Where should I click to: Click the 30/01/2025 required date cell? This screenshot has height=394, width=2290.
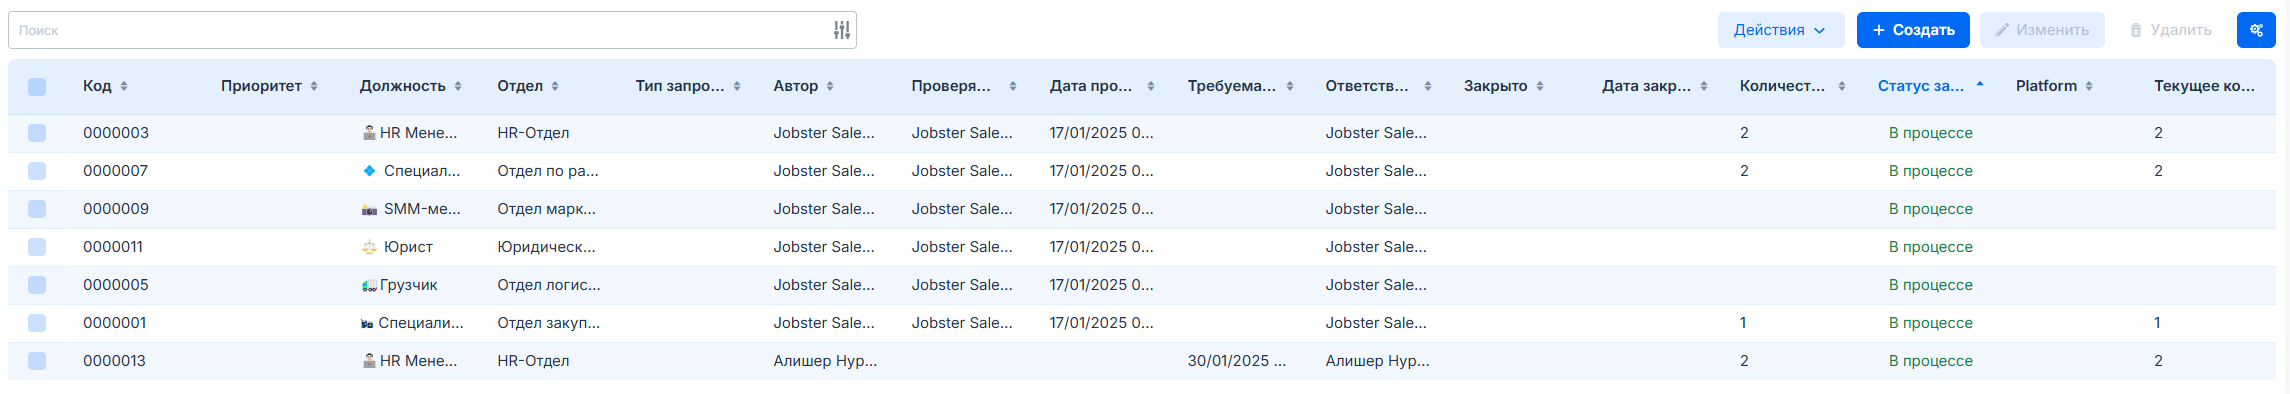click(x=1237, y=361)
